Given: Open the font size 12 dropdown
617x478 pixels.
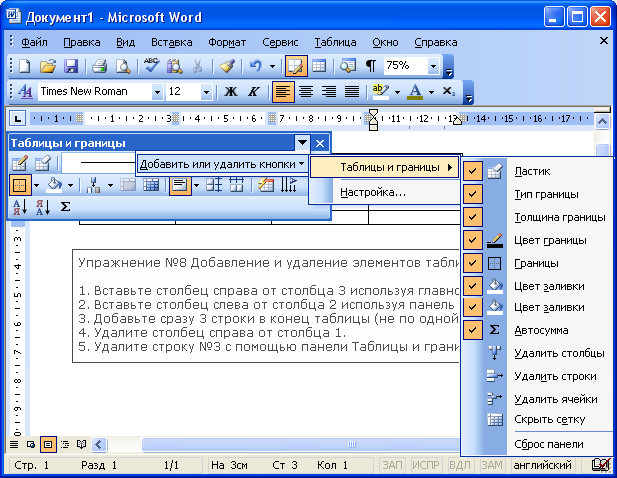Looking at the screenshot, I should [x=206, y=92].
